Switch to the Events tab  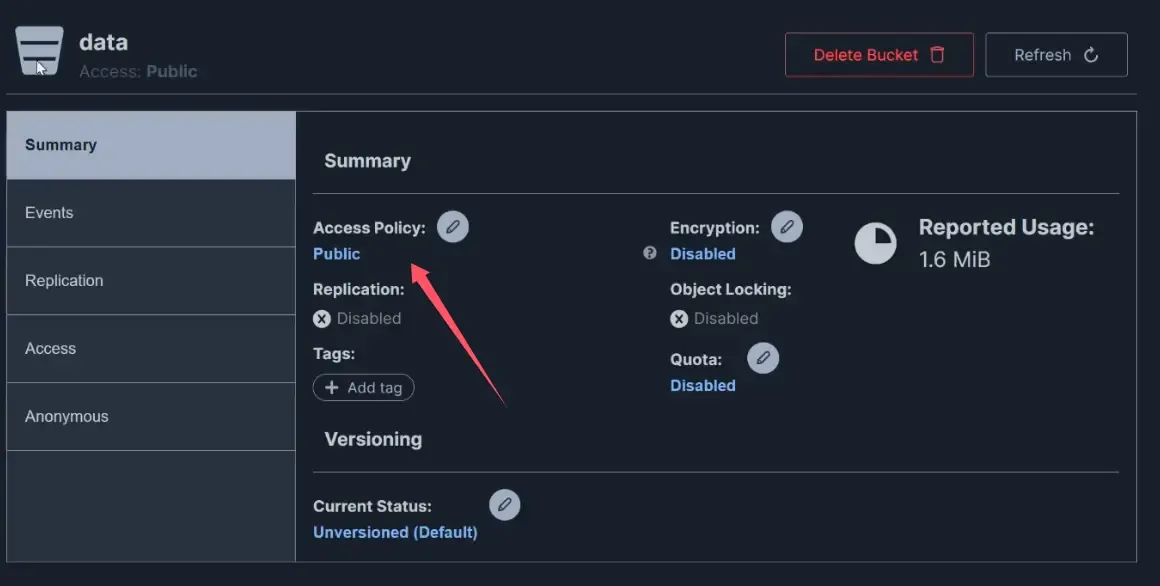coord(151,213)
